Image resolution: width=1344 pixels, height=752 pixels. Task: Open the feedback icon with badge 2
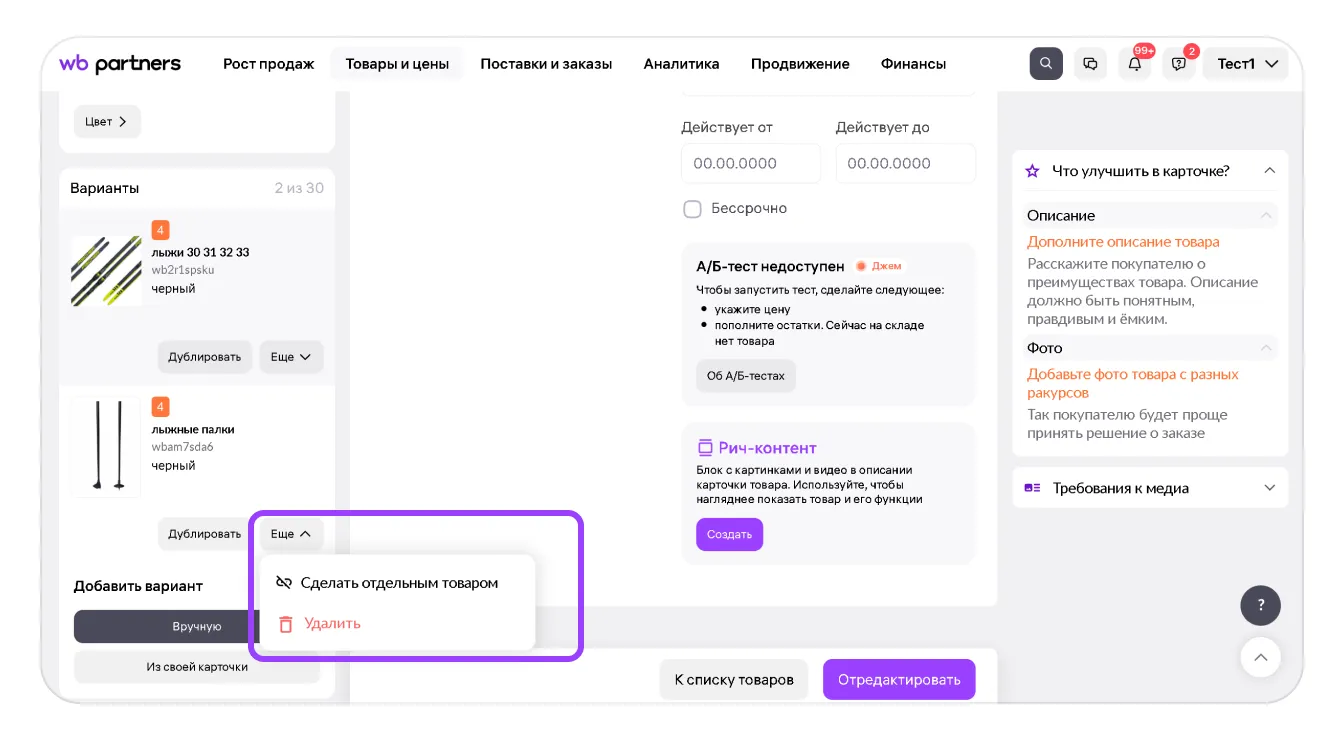[x=1179, y=64]
